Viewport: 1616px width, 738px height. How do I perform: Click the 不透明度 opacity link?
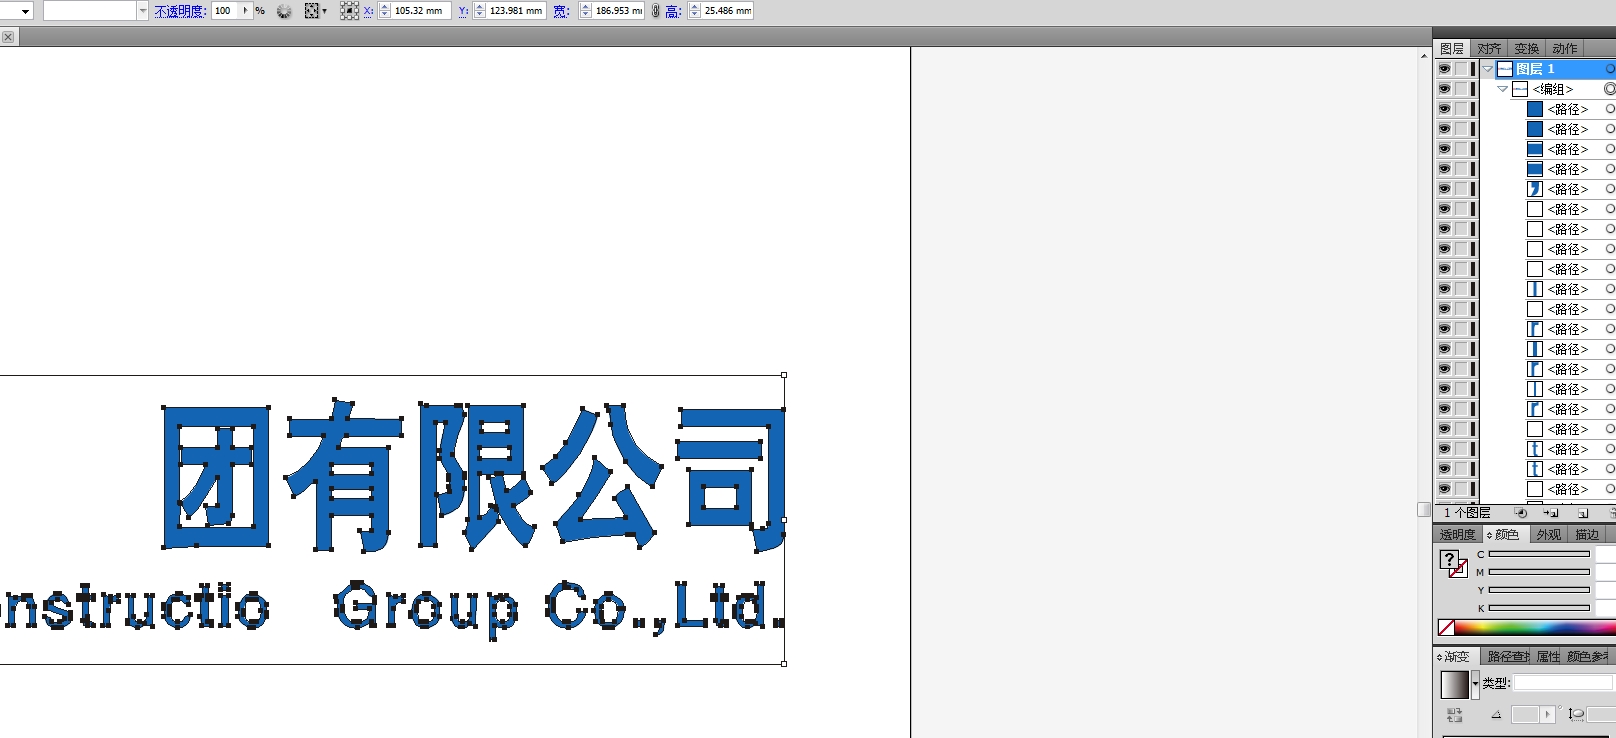click(x=180, y=11)
